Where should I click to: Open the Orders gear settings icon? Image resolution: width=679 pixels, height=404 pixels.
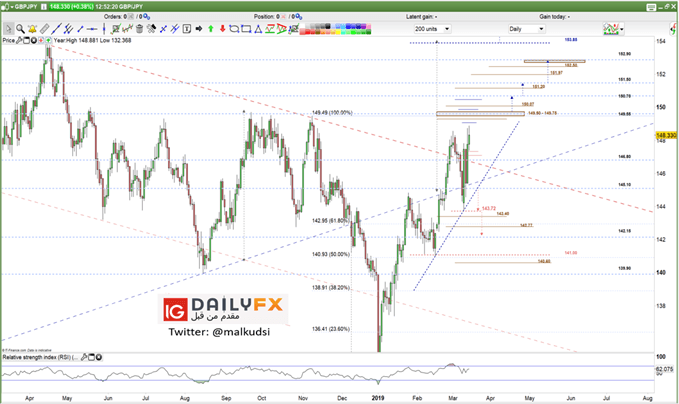(147, 16)
